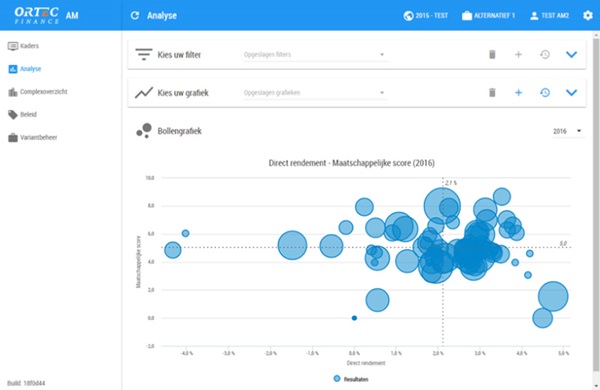Delete filter with trash icon in filter row

pos(492,54)
